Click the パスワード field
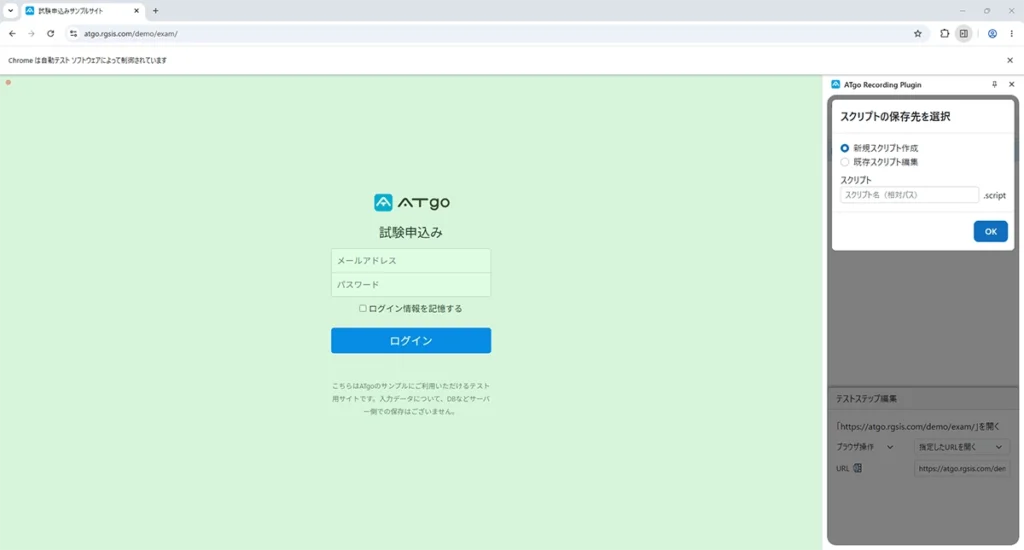 (x=411, y=285)
